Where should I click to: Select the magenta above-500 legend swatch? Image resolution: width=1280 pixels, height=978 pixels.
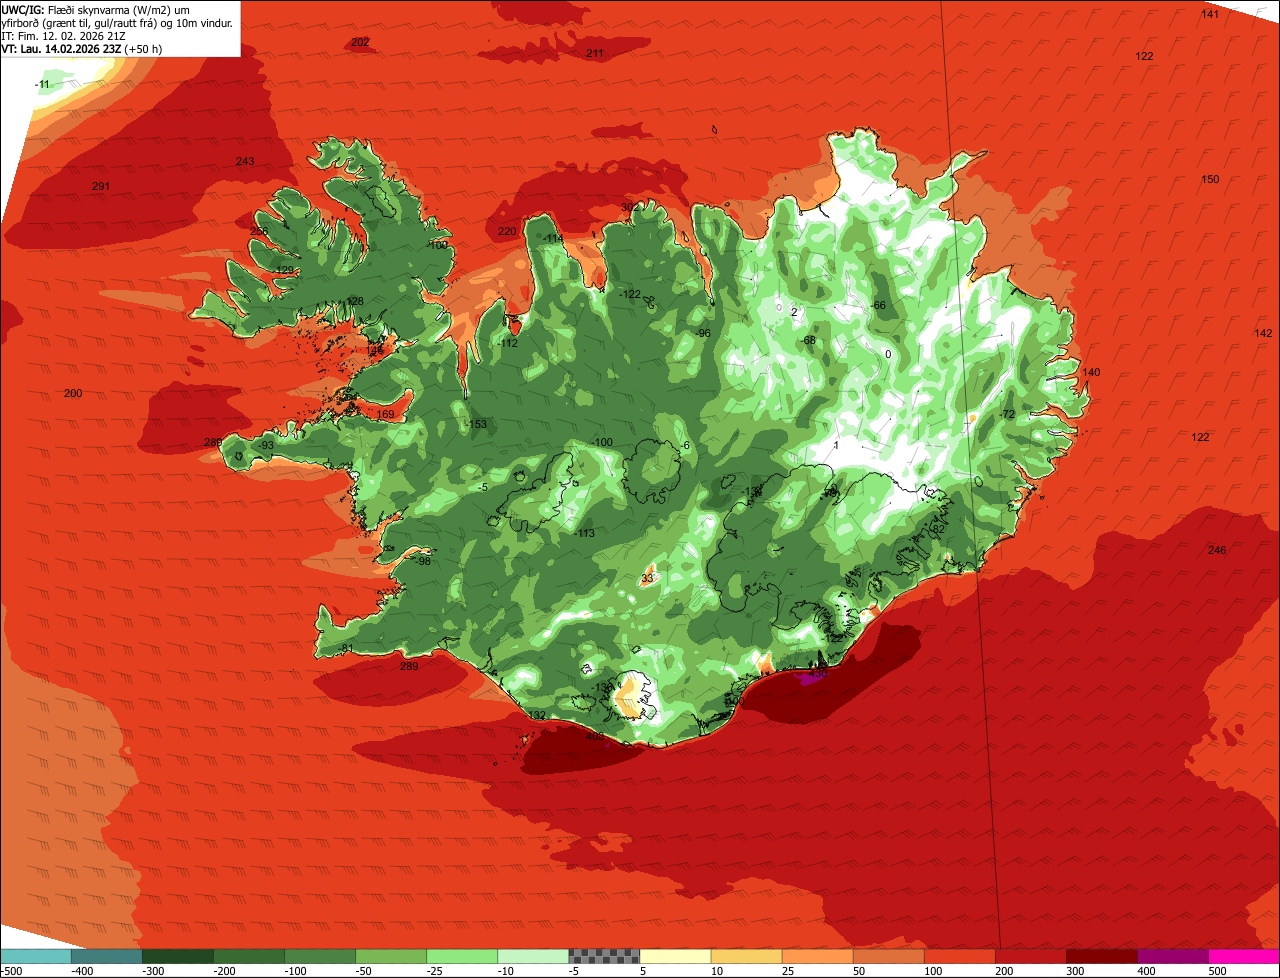point(1243,956)
